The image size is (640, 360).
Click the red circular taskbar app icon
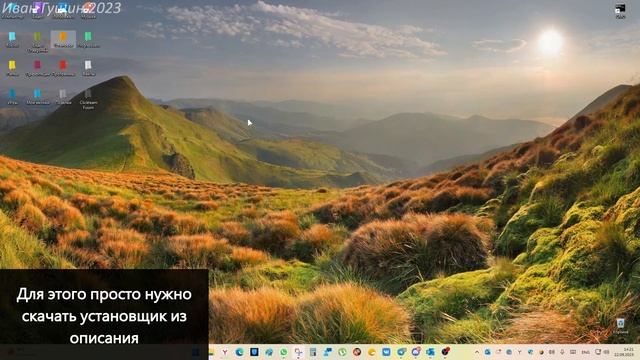point(357,352)
